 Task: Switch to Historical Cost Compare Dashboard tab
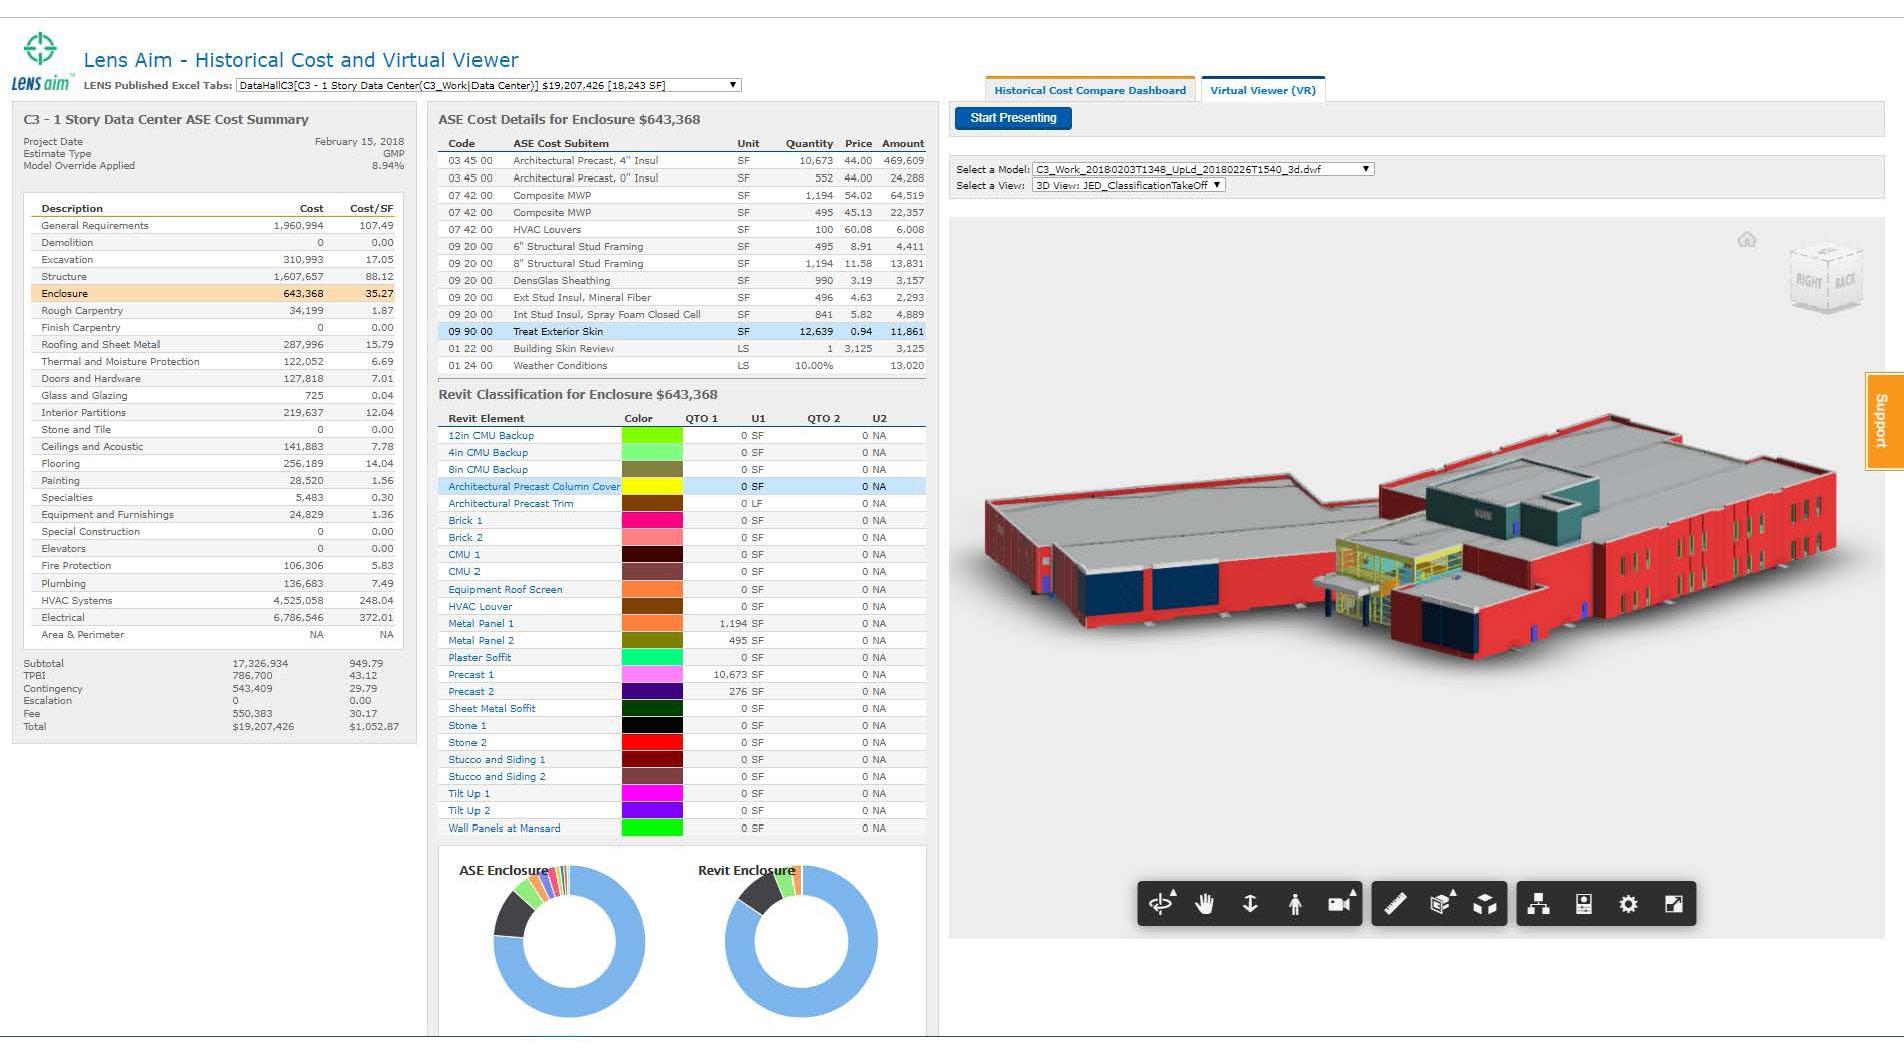1090,90
